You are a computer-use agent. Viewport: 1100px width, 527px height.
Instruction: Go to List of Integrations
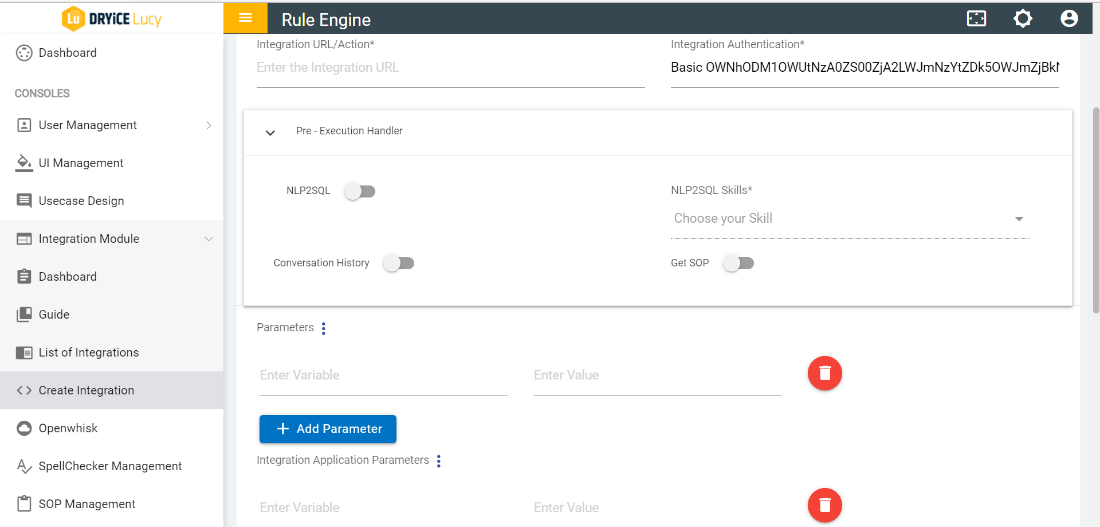(x=88, y=352)
